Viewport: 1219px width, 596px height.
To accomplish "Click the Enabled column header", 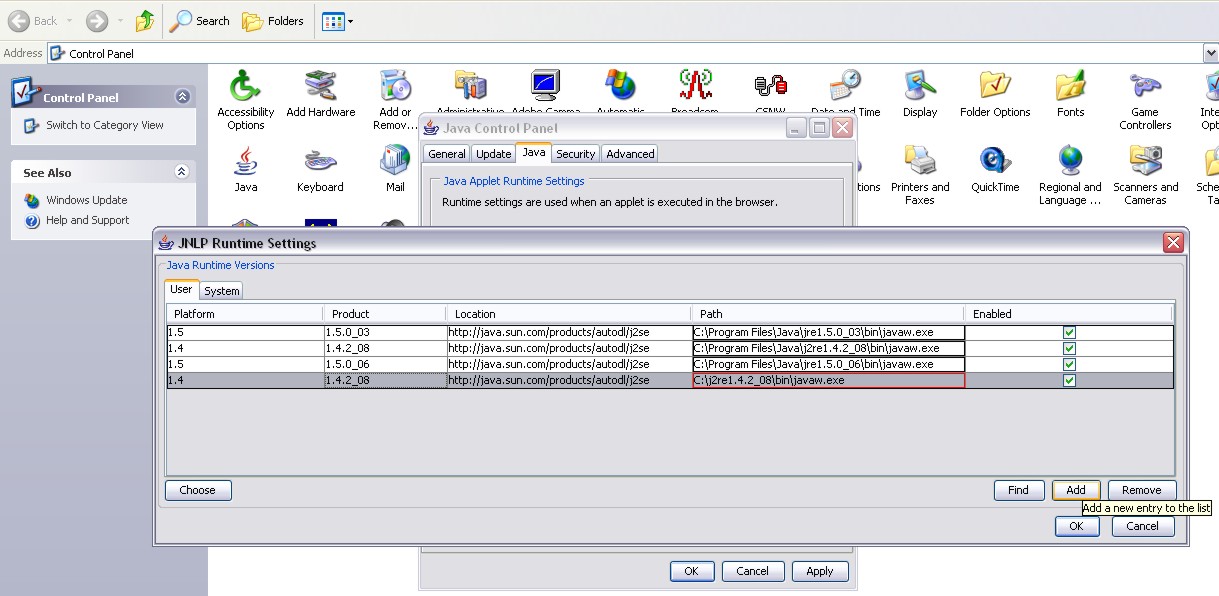I will (1069, 314).
